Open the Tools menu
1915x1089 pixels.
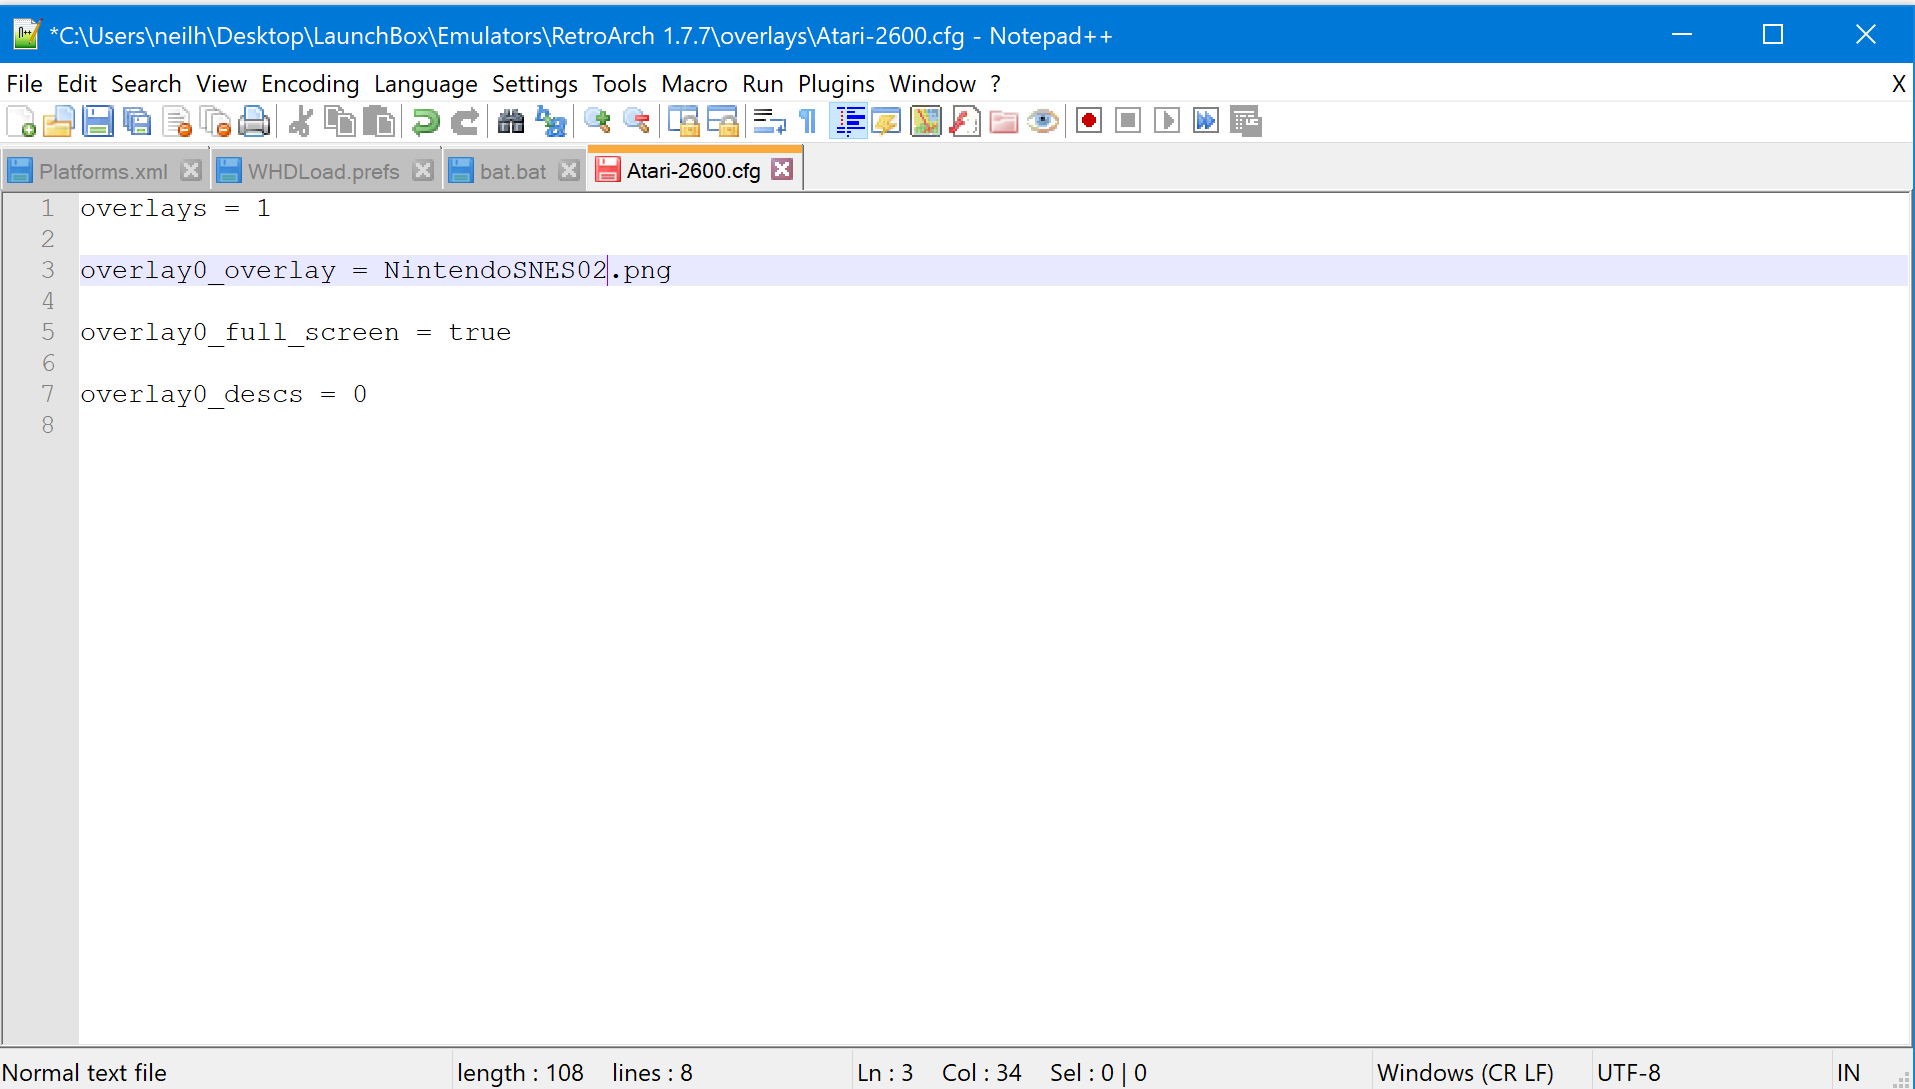(x=619, y=84)
